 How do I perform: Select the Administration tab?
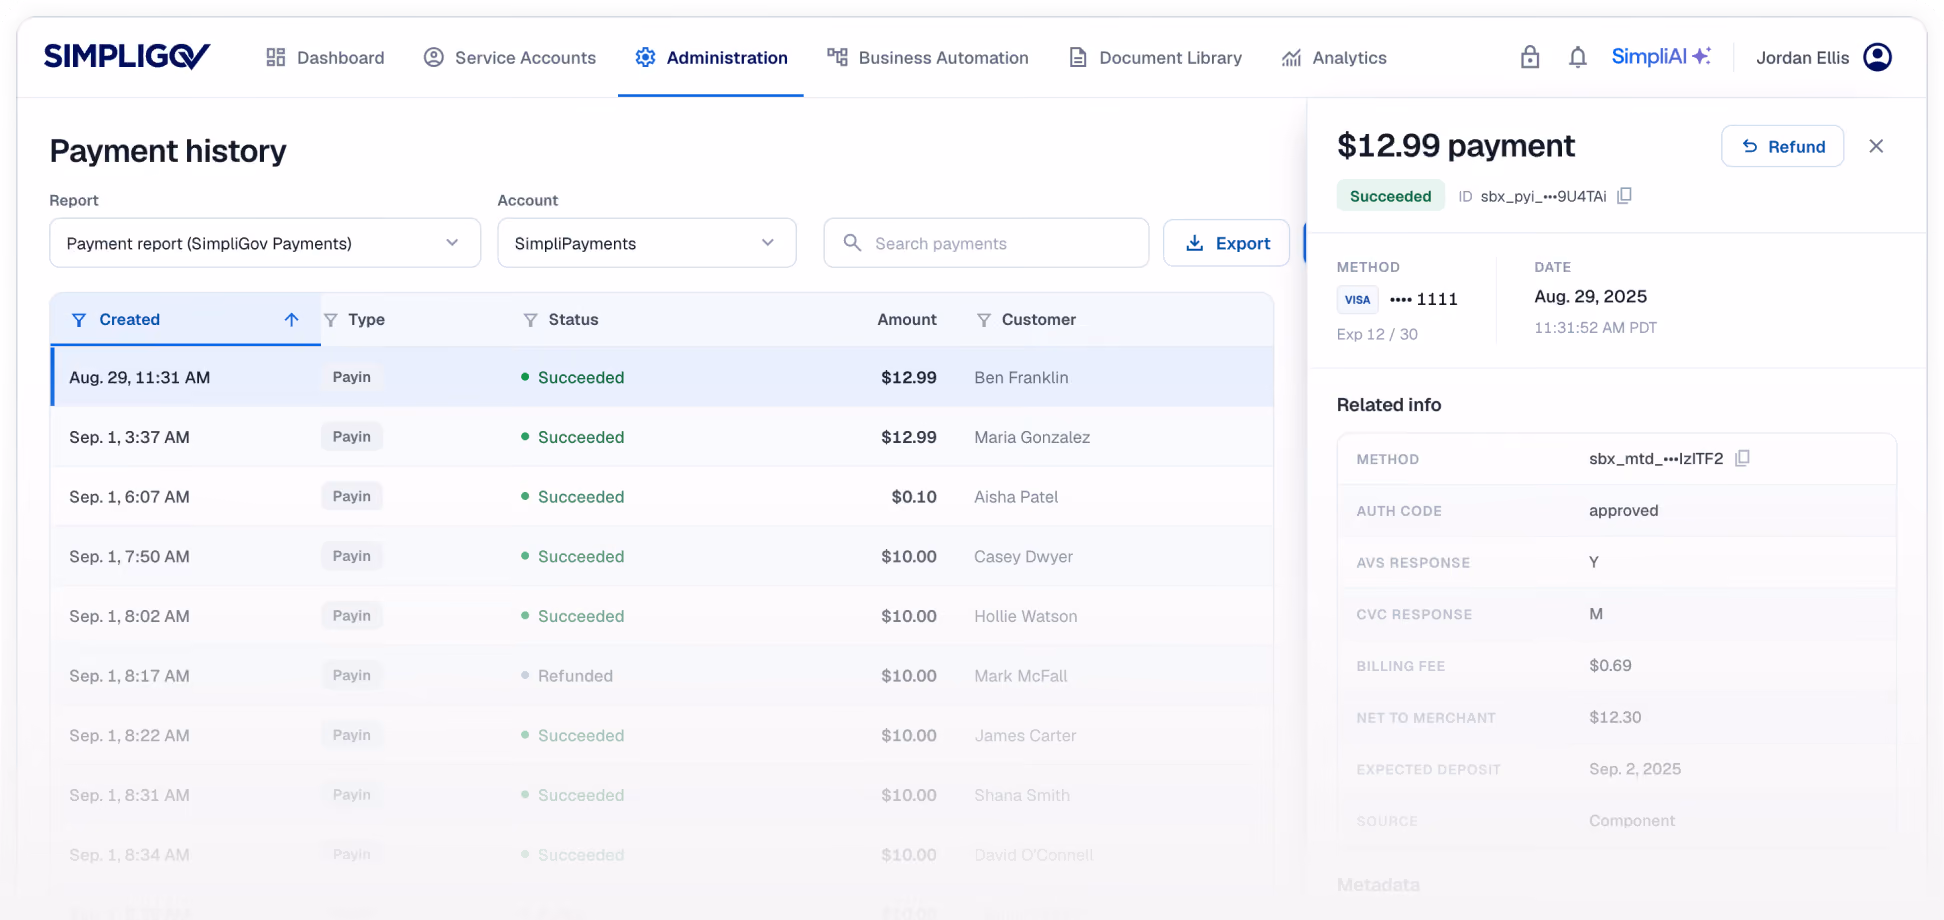click(x=711, y=58)
